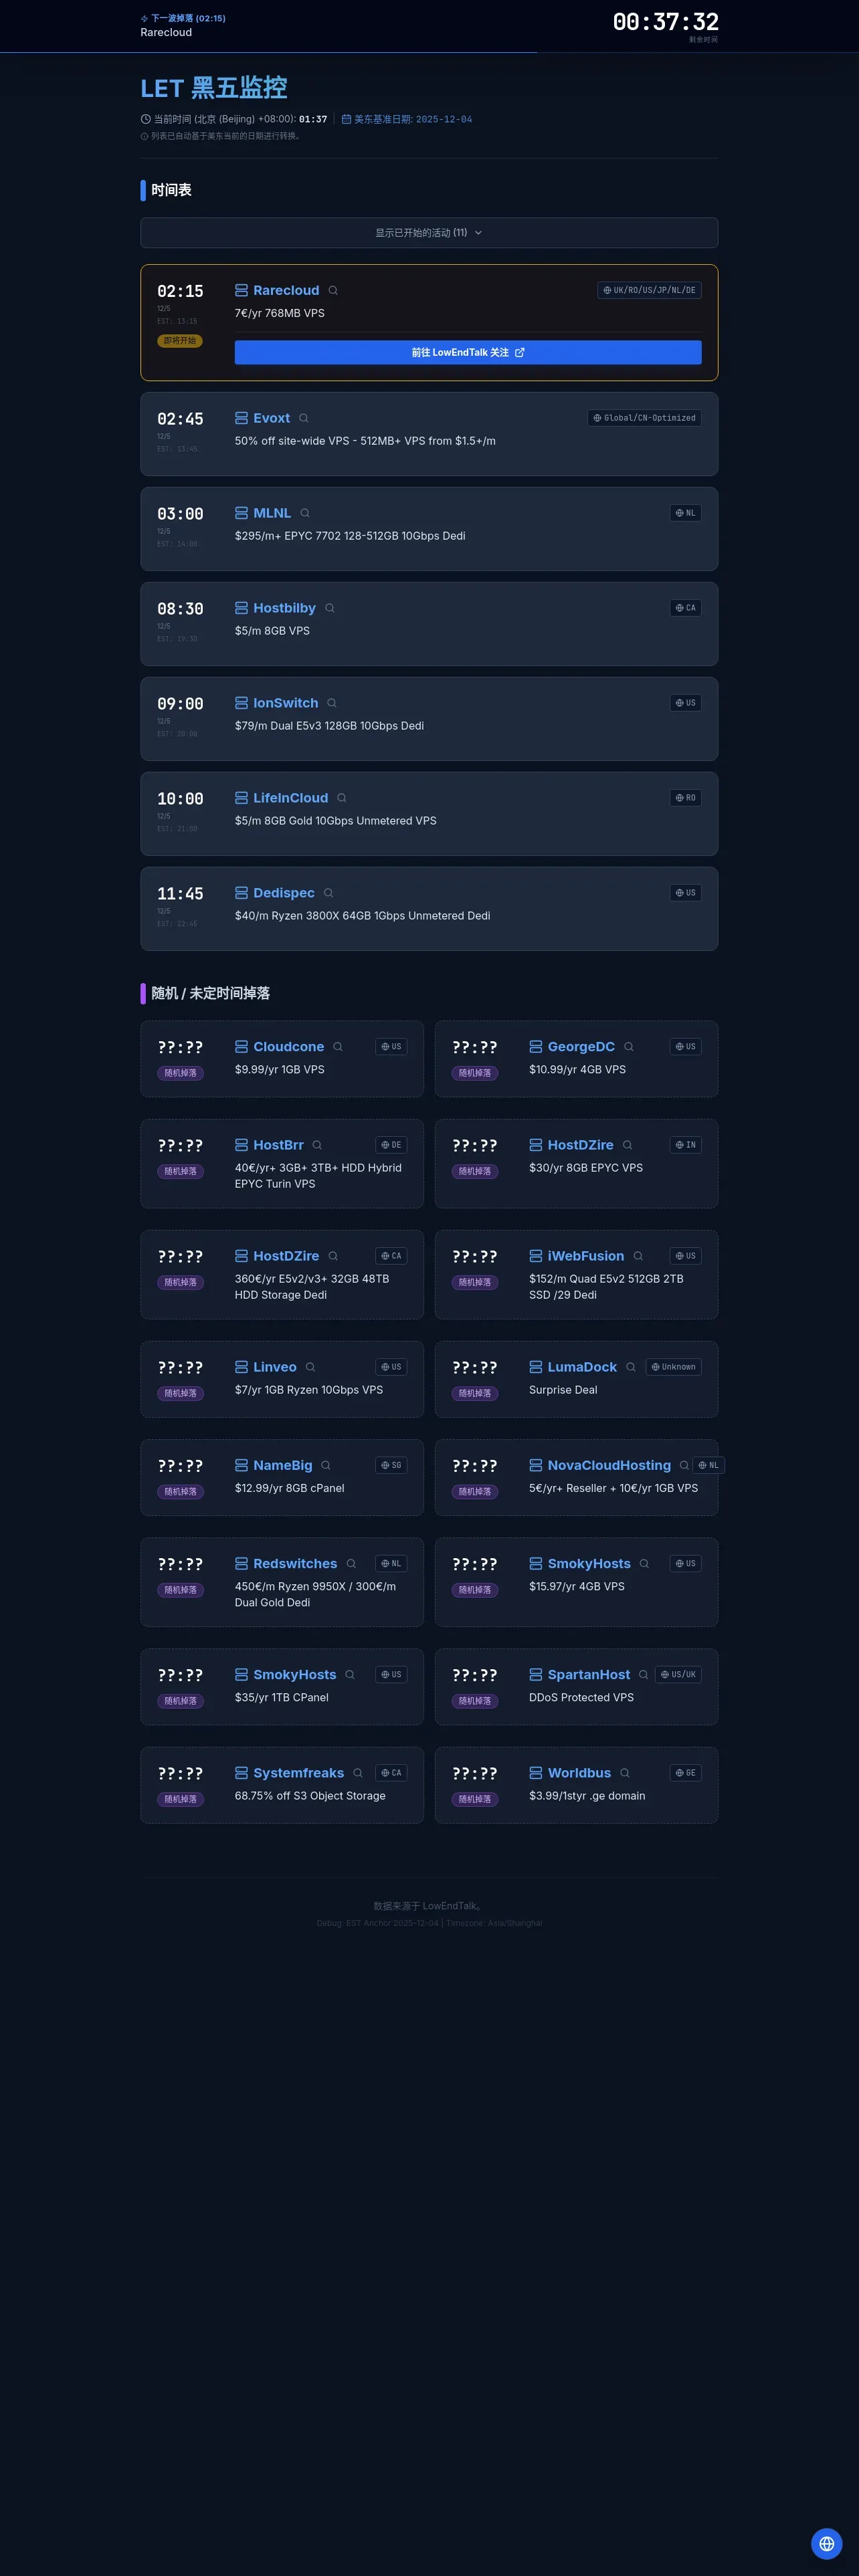Click the '$5/m 8GB VPS' Hostbilby text

272,631
